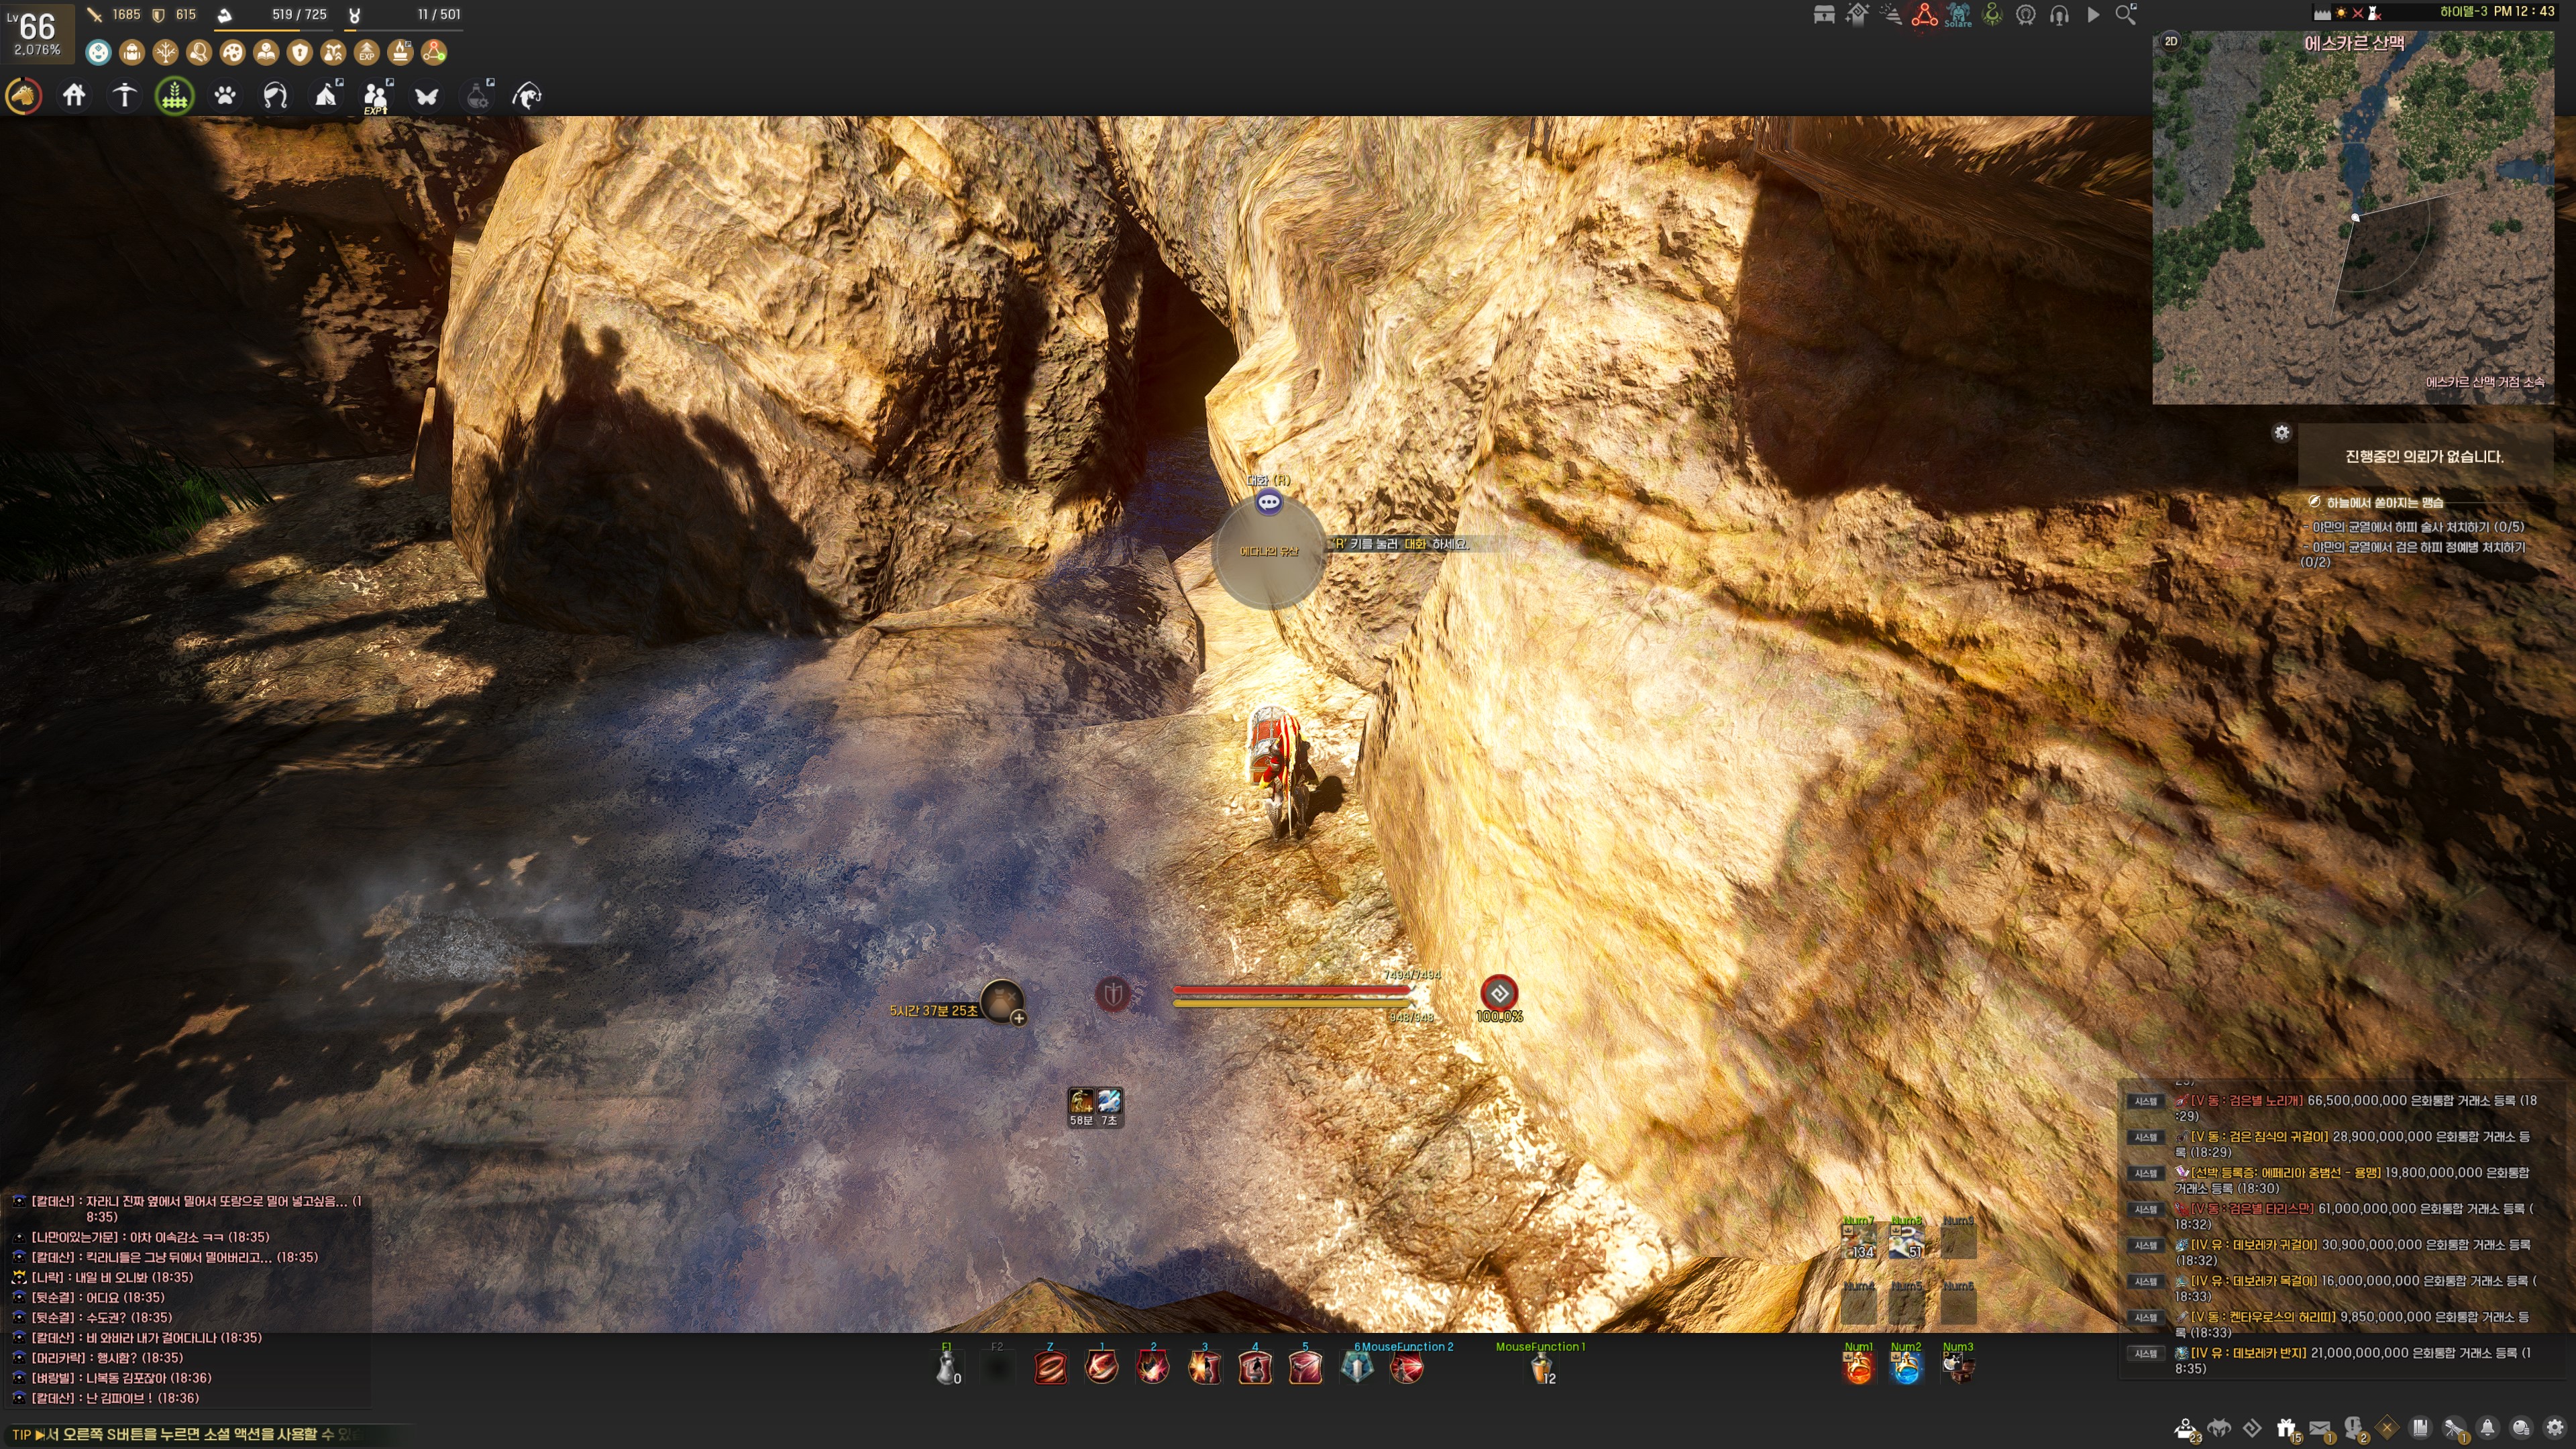This screenshot has width=2576, height=1449.
Task: Open game settings gear at bottom right
Action: 2555,1428
